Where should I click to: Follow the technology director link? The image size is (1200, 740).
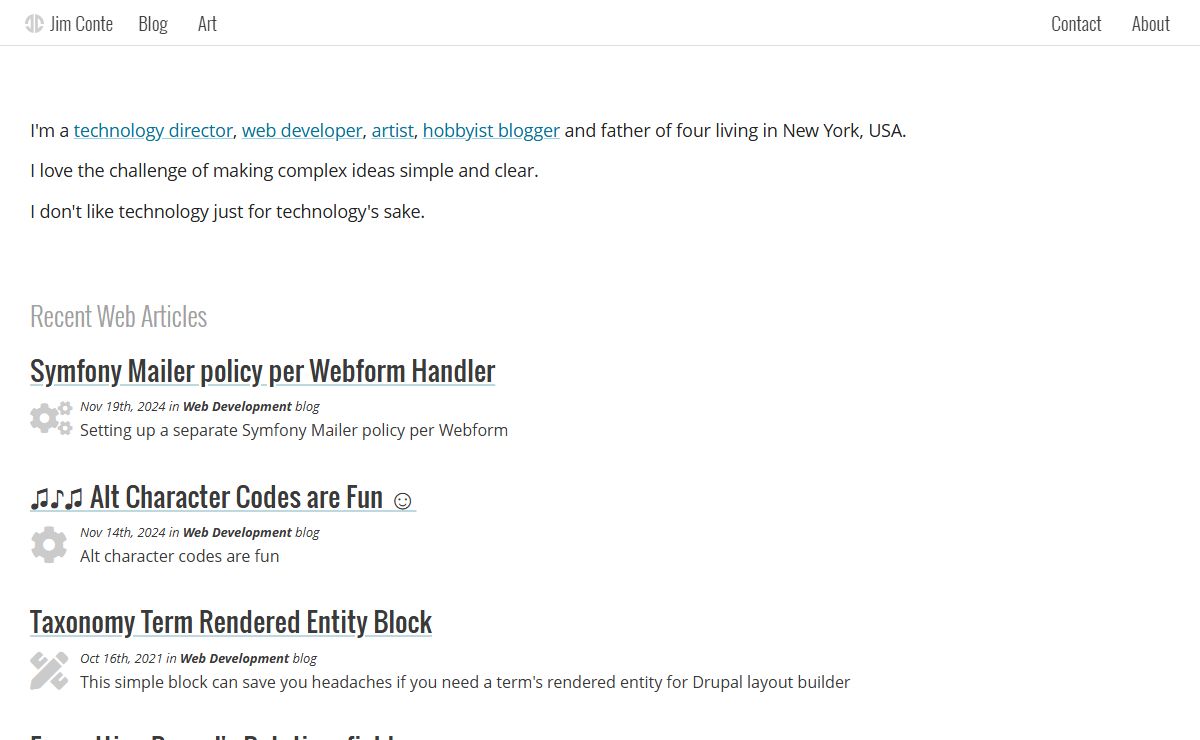153,130
